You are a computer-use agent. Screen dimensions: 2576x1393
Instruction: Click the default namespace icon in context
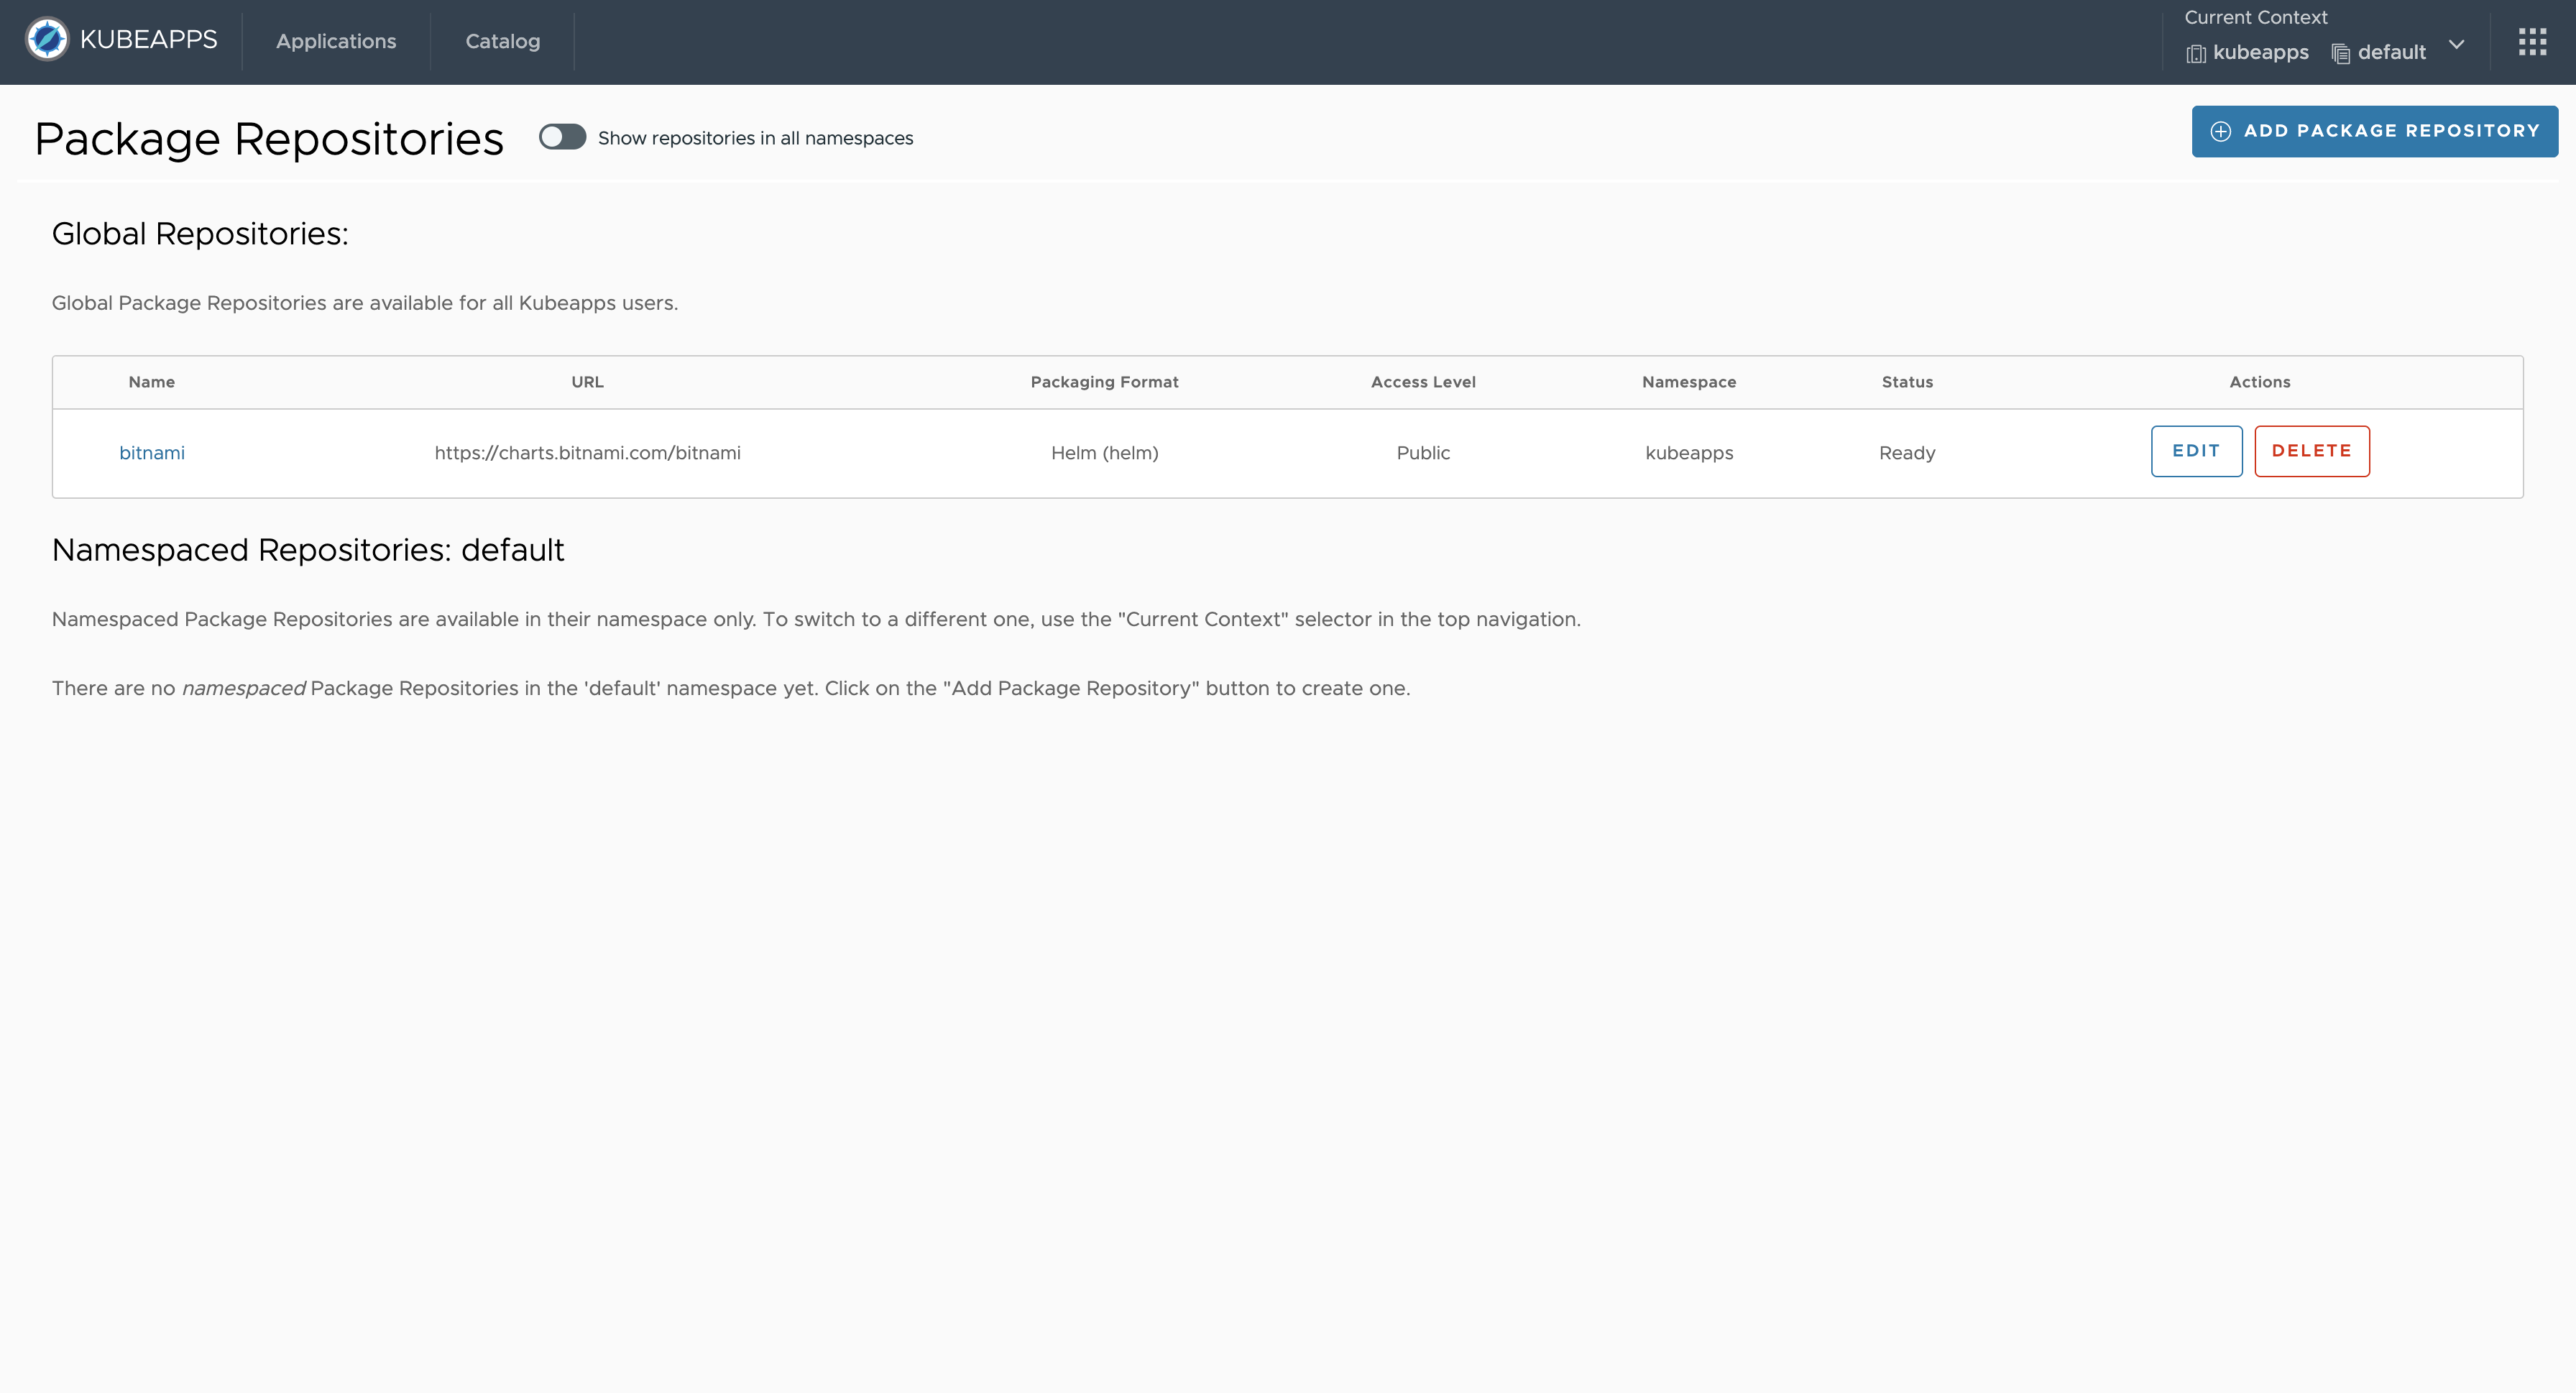2340,53
